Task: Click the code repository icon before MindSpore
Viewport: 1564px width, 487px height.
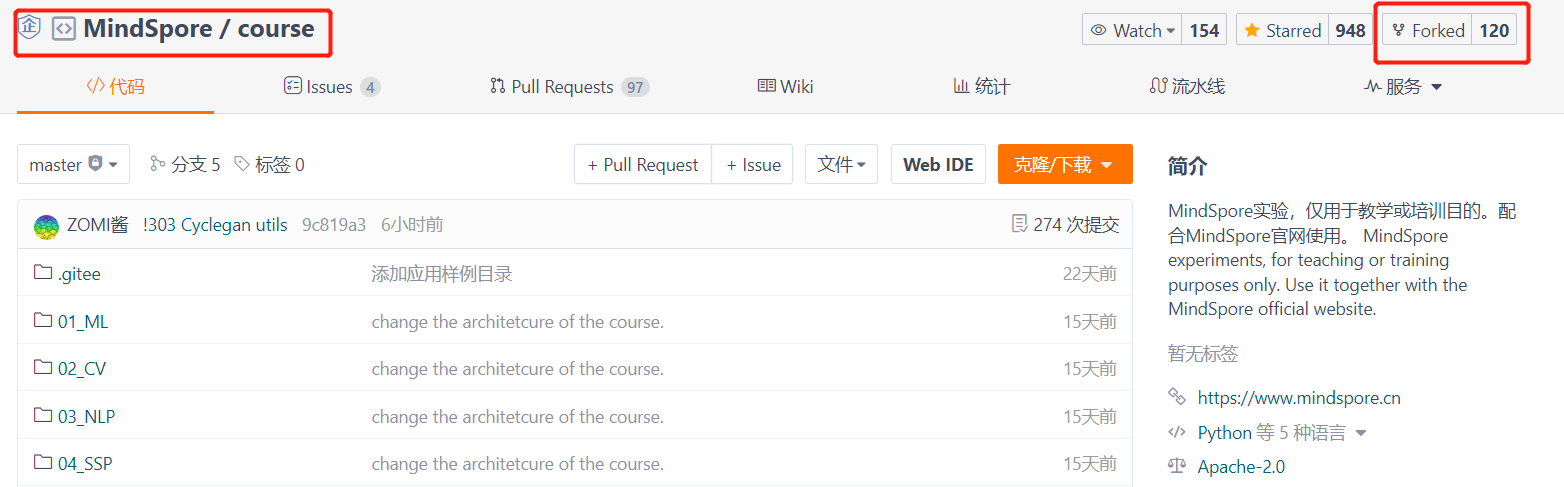Action: 63,29
